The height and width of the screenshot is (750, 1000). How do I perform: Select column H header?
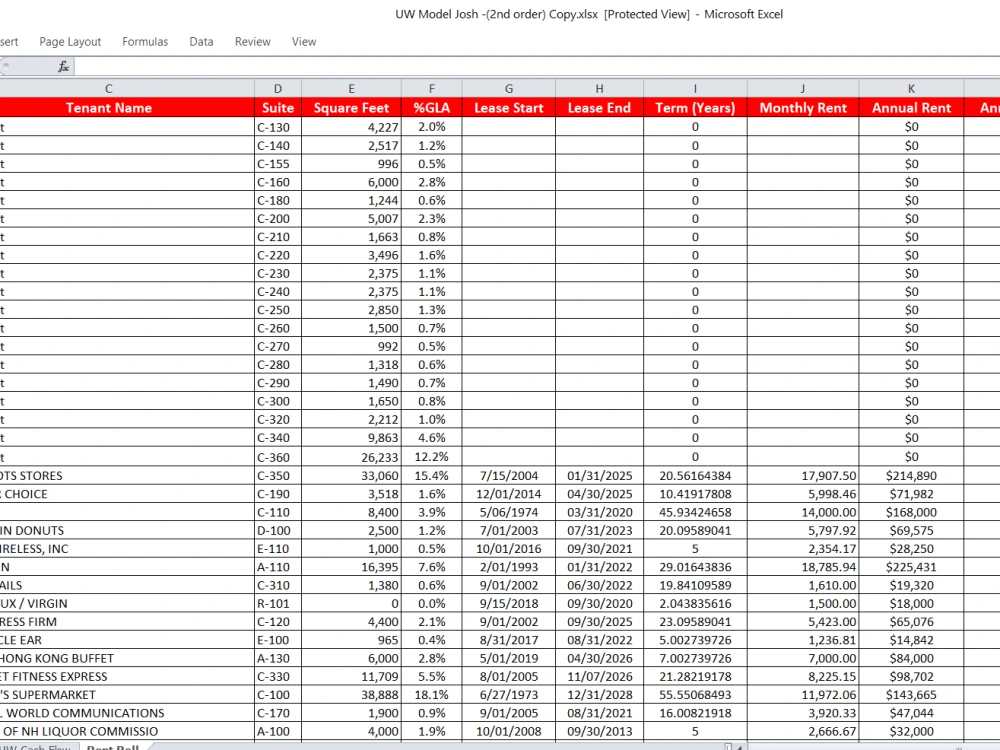pyautogui.click(x=599, y=89)
